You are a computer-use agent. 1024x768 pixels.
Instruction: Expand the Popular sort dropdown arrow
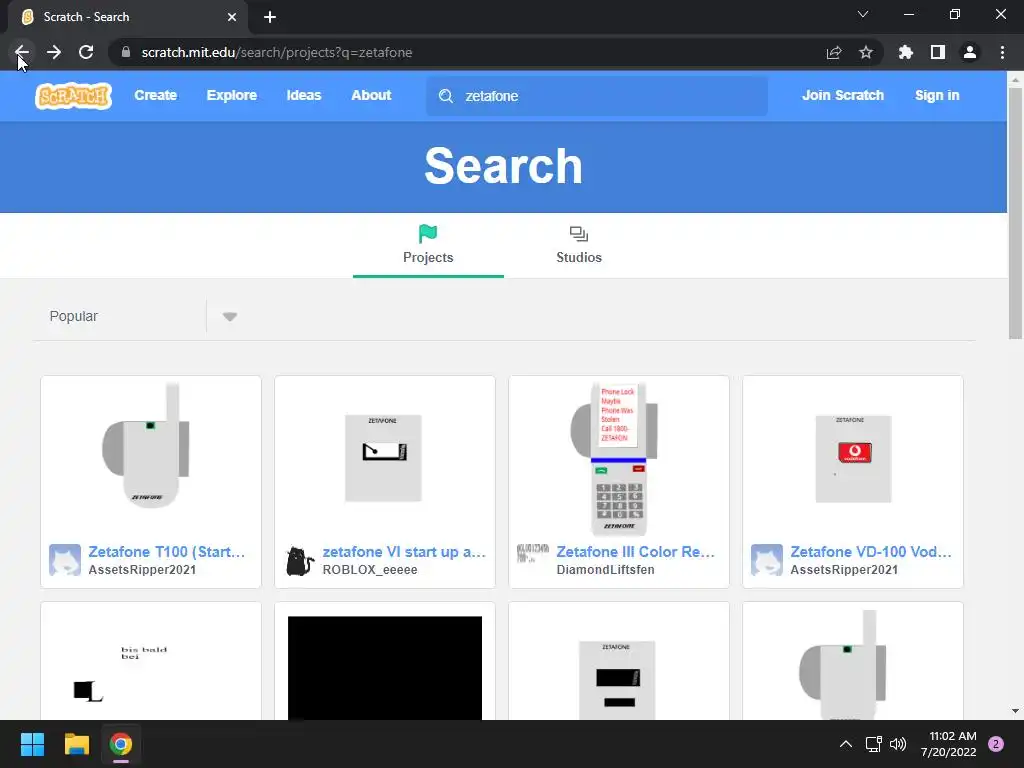coord(229,317)
